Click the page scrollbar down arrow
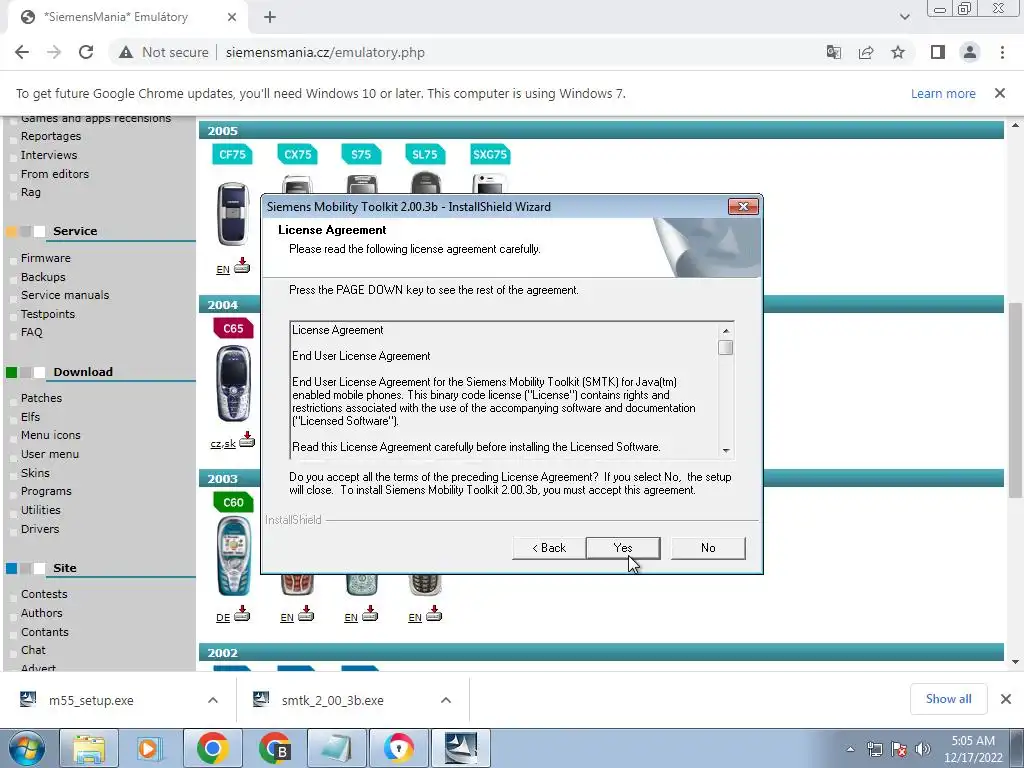This screenshot has height=768, width=1024. pos(1016,662)
